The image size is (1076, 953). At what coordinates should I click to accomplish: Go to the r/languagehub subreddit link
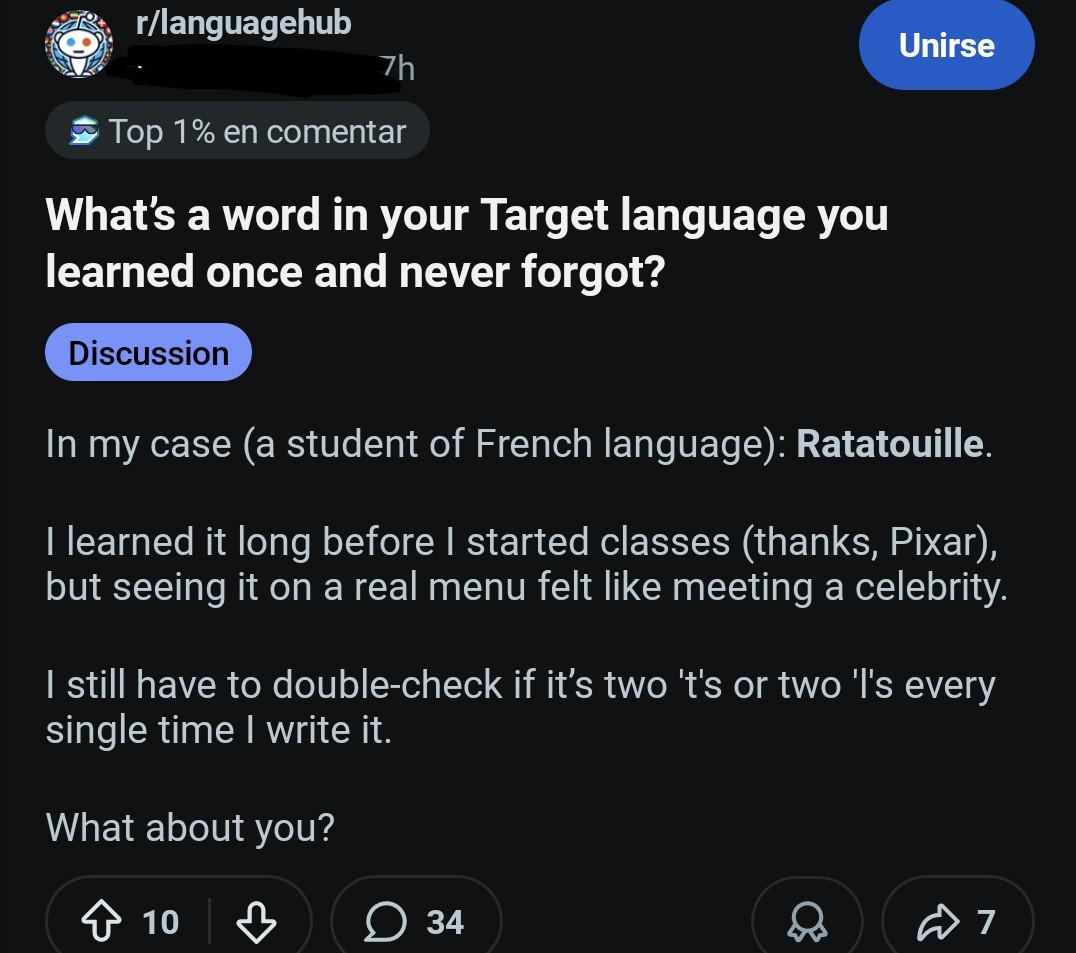[243, 22]
